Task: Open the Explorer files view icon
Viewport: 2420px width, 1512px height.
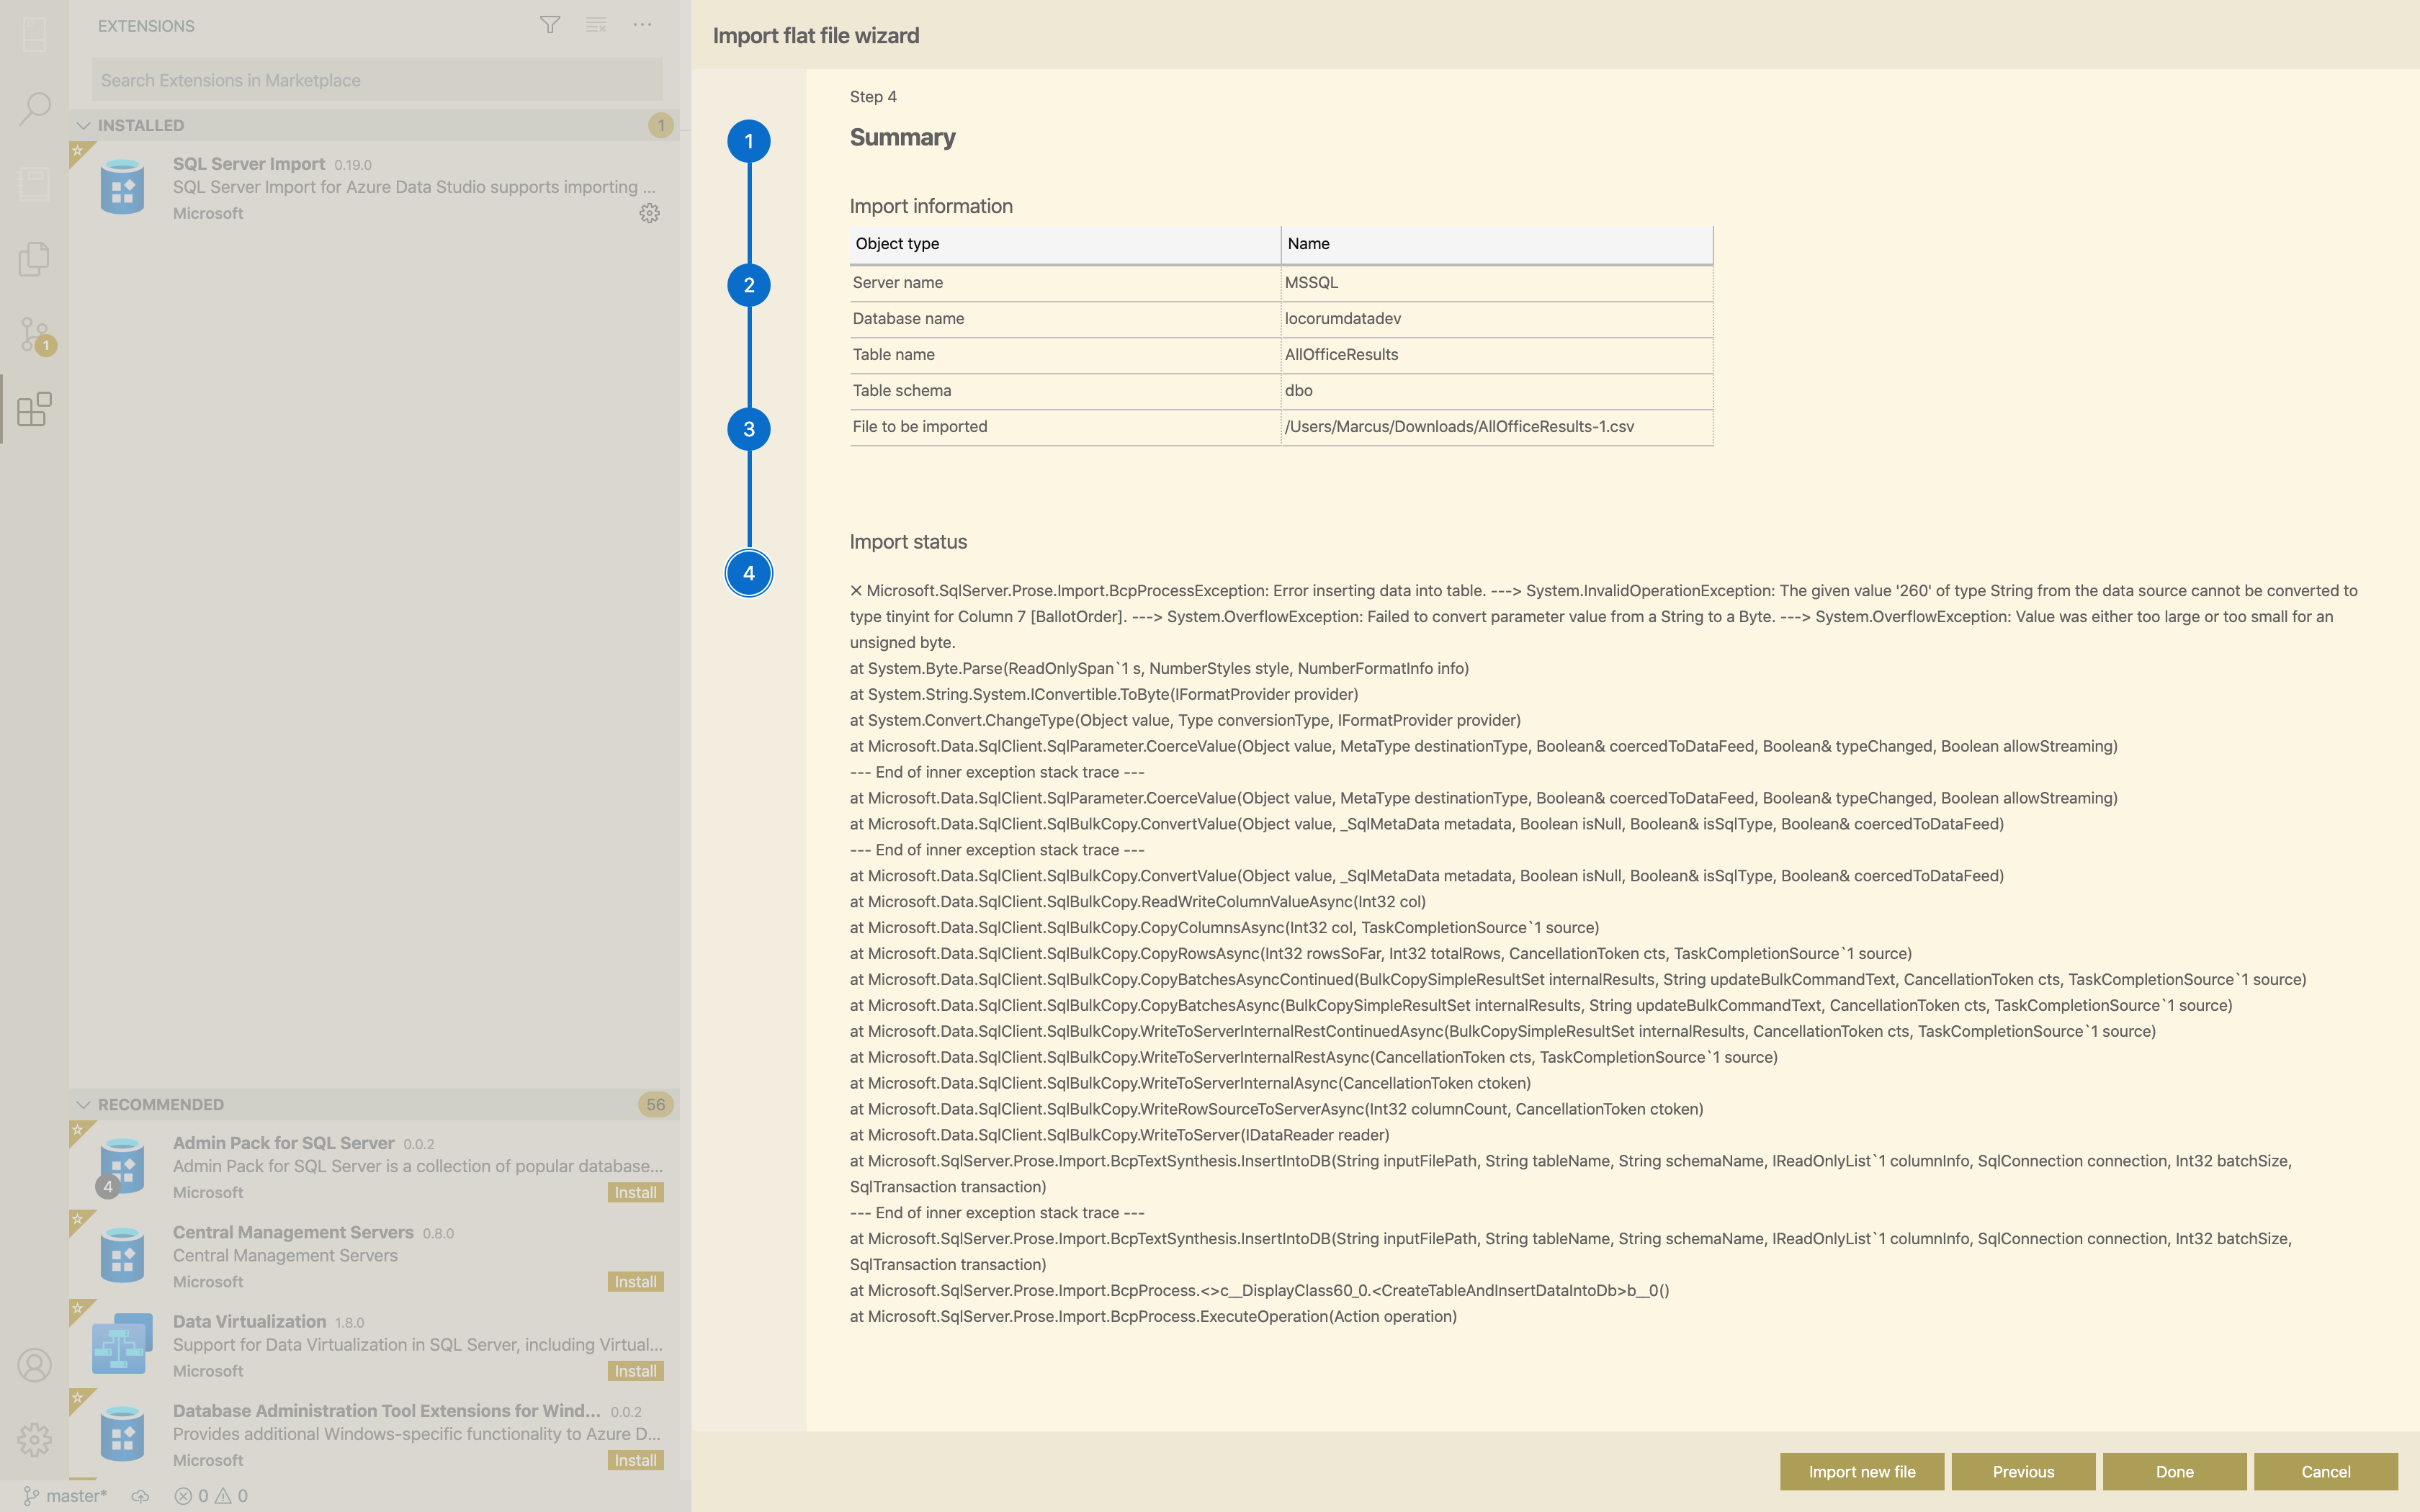Action: pos(35,258)
